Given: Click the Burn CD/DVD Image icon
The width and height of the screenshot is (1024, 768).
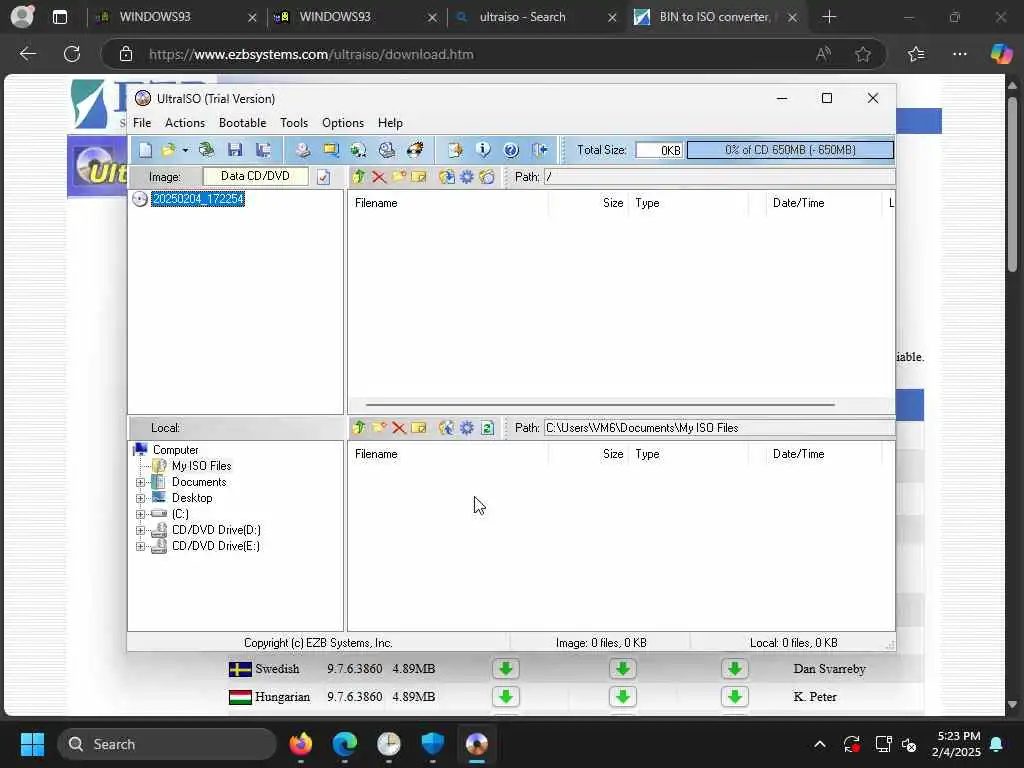Looking at the screenshot, I should [x=415, y=150].
